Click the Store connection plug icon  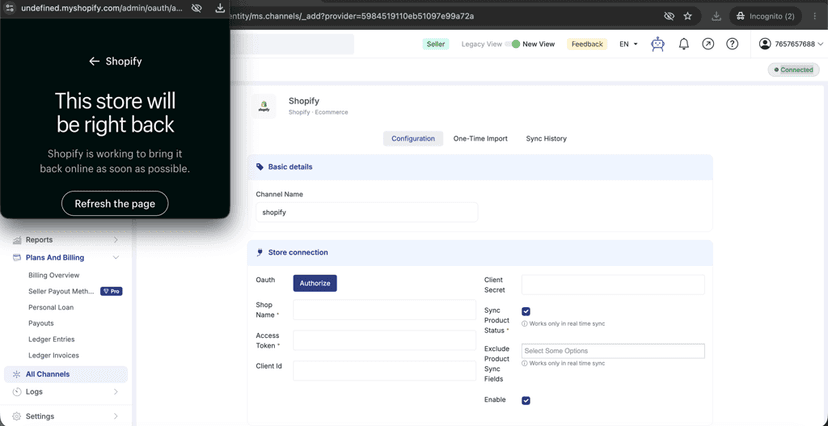click(259, 252)
